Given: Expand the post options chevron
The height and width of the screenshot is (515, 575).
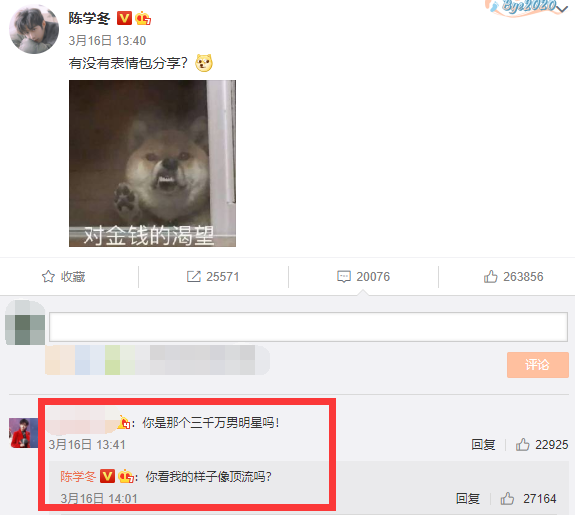Looking at the screenshot, I should point(563,9).
